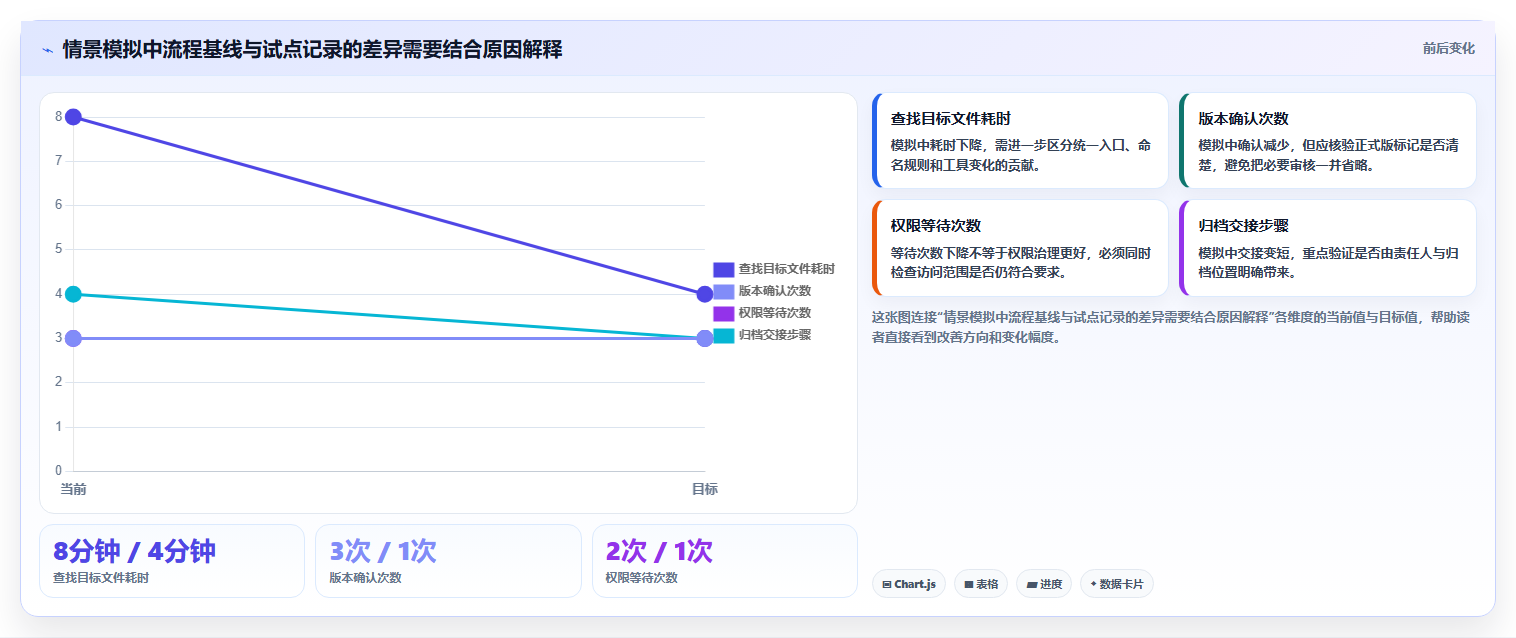The height and width of the screenshot is (638, 1516).
Task: Click the card text starting 模拟中确认减少
Action: coord(1329,155)
